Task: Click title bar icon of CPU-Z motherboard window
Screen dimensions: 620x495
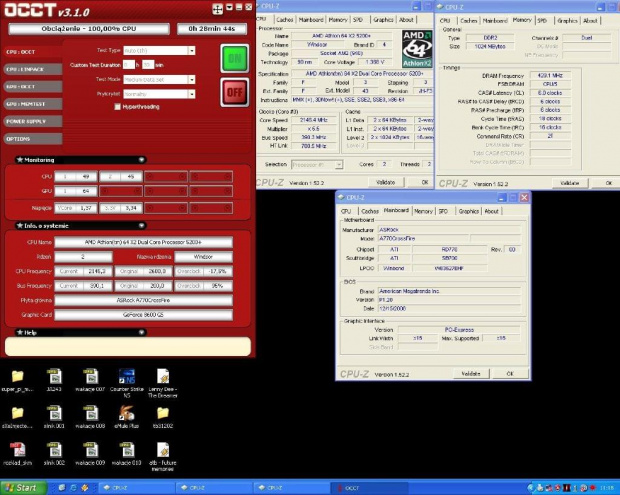Action: click(341, 197)
